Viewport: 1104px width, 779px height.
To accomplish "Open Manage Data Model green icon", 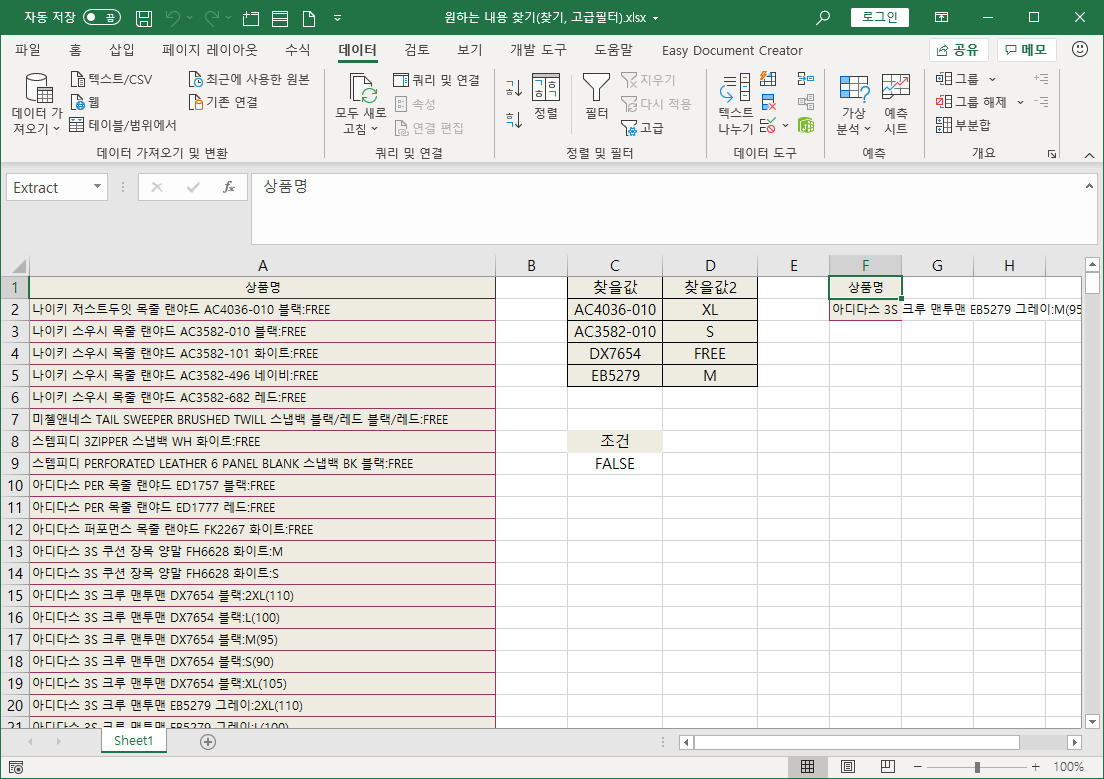I will pos(805,126).
